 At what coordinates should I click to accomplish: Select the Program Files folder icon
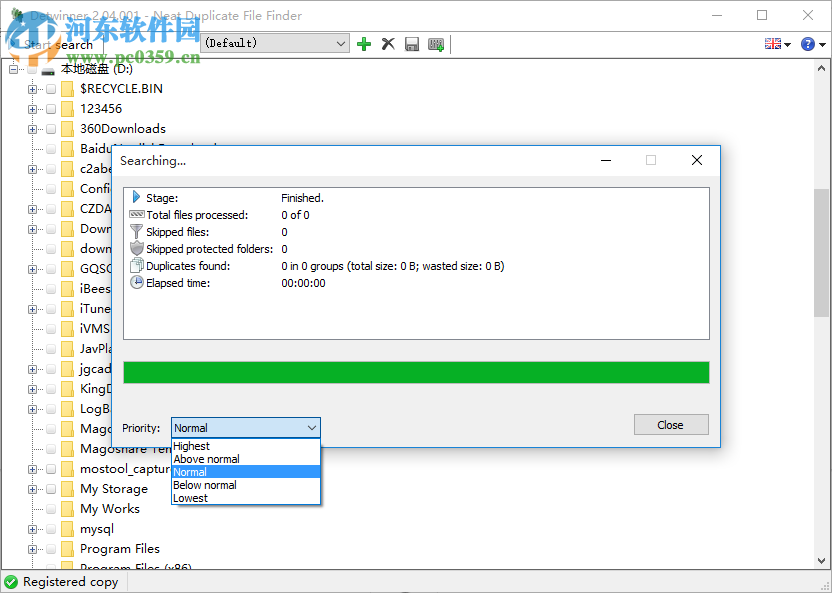click(x=67, y=549)
